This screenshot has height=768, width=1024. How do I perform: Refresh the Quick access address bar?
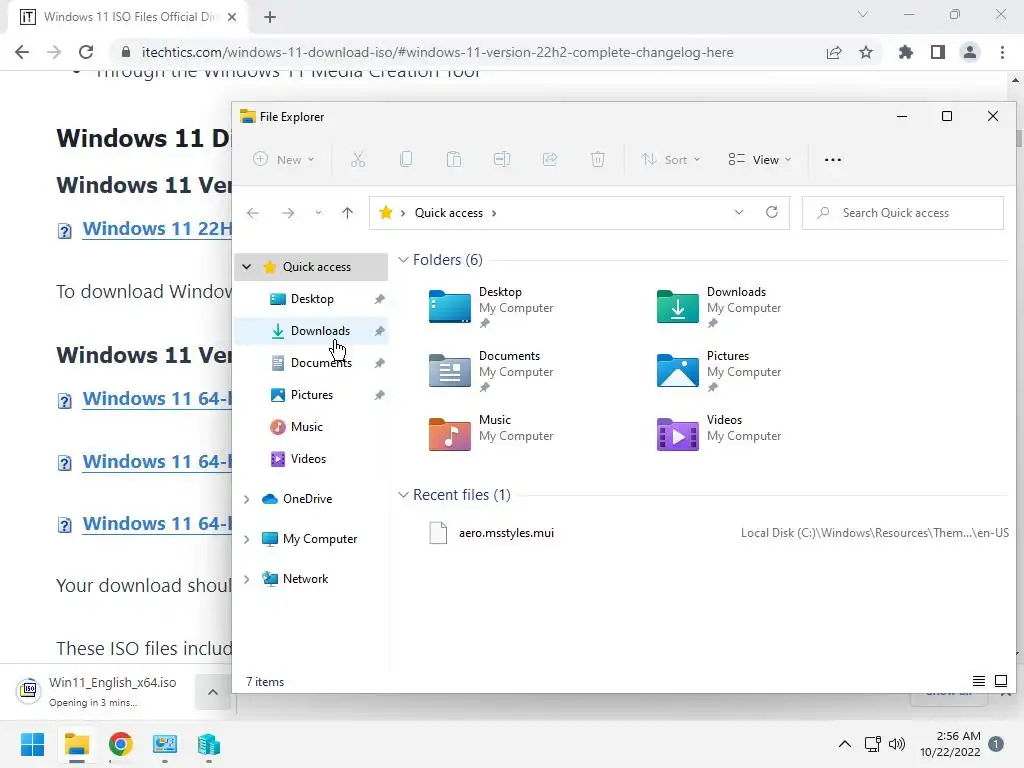click(x=772, y=212)
